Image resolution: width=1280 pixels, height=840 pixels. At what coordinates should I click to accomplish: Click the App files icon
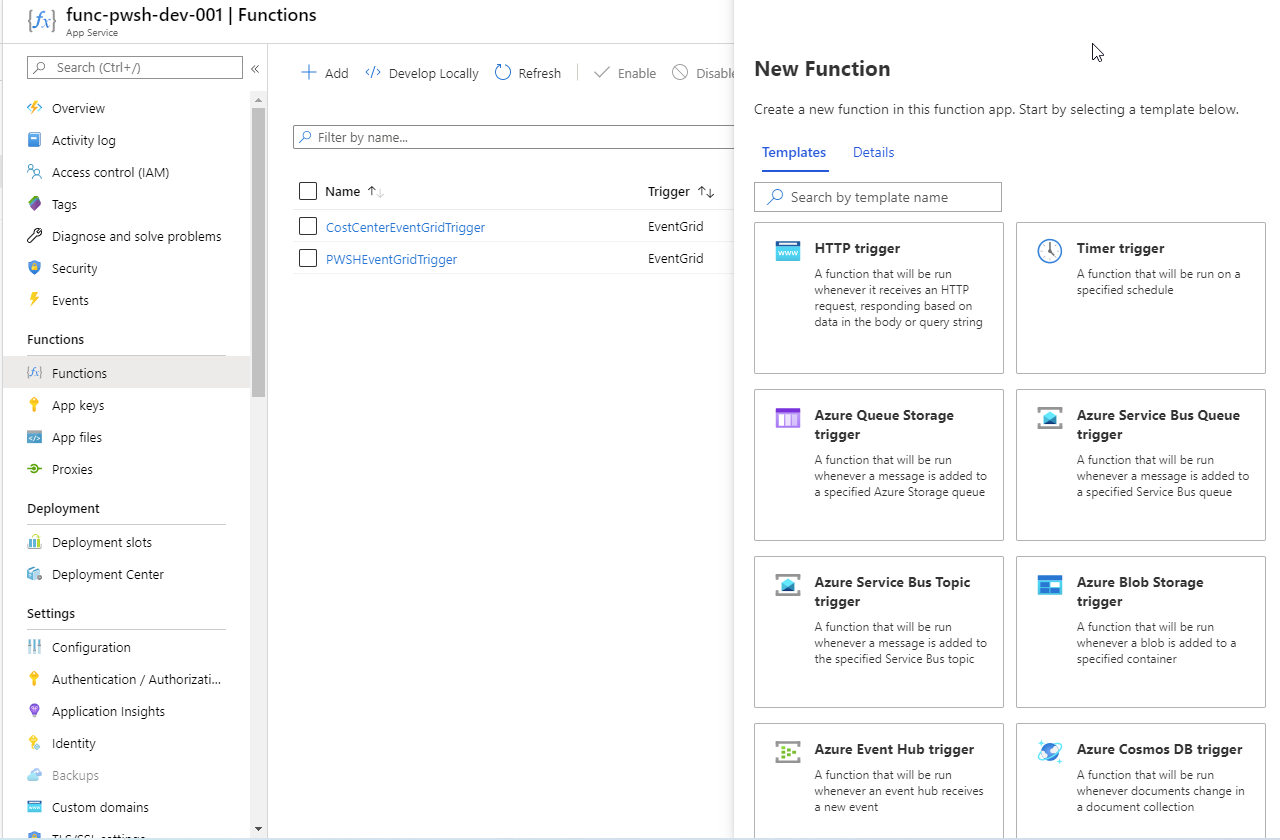coord(35,437)
